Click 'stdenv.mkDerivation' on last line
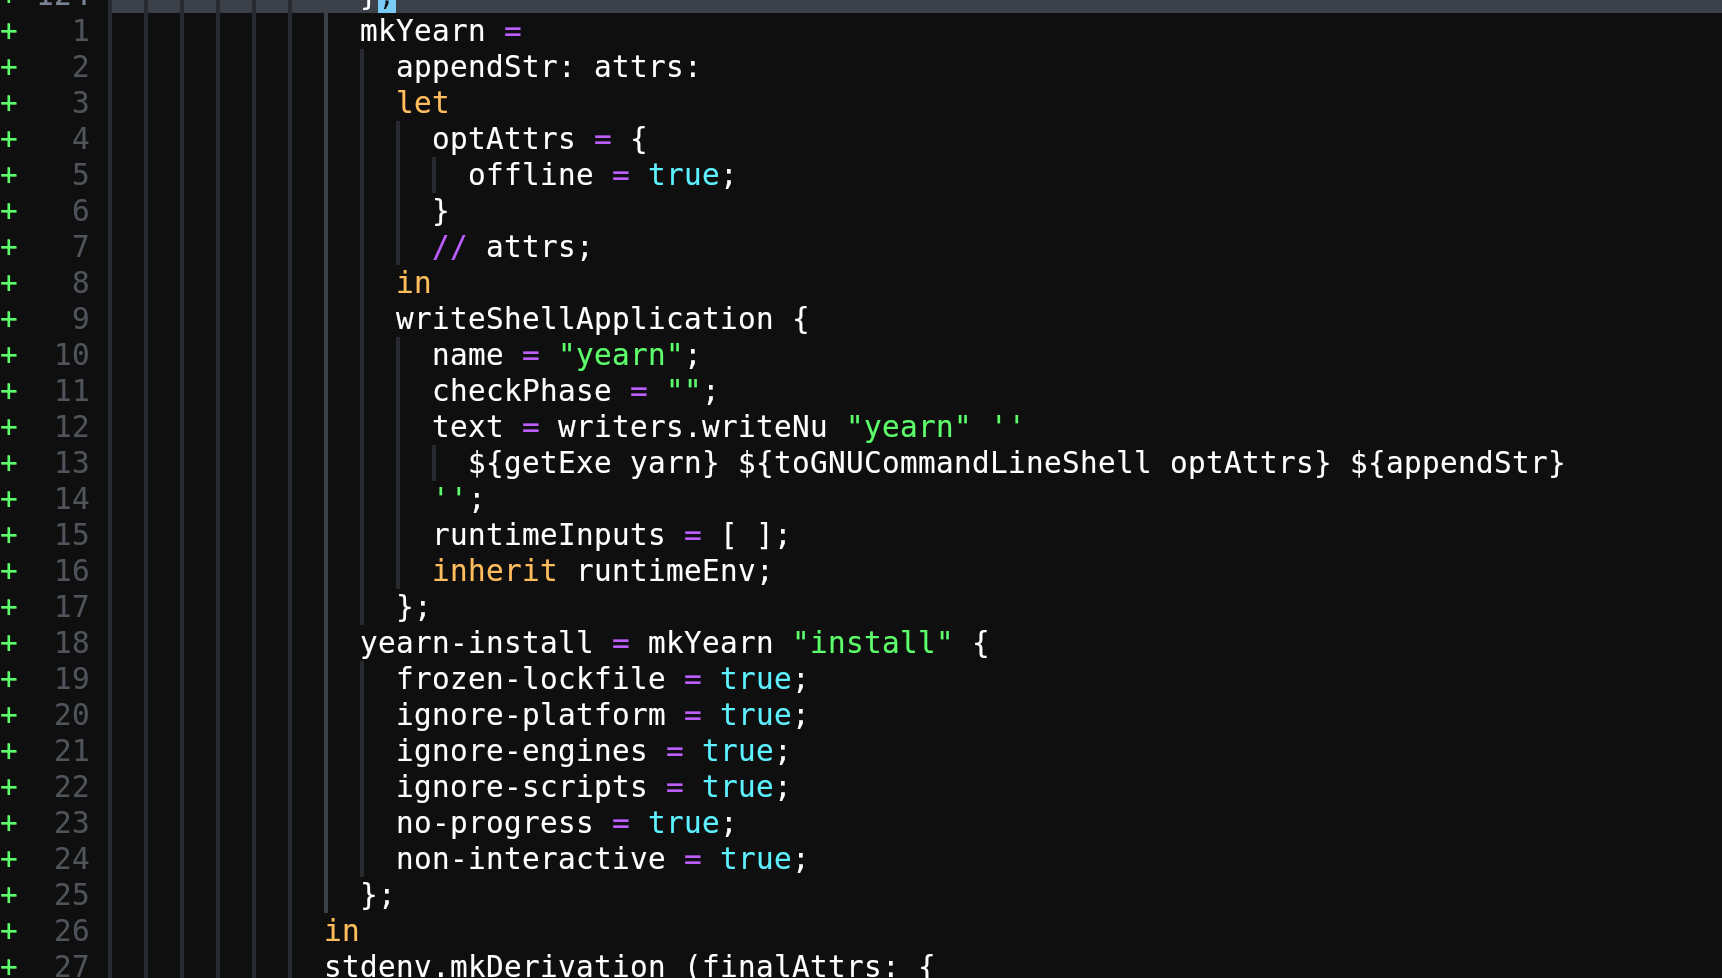This screenshot has width=1722, height=978. 494,964
